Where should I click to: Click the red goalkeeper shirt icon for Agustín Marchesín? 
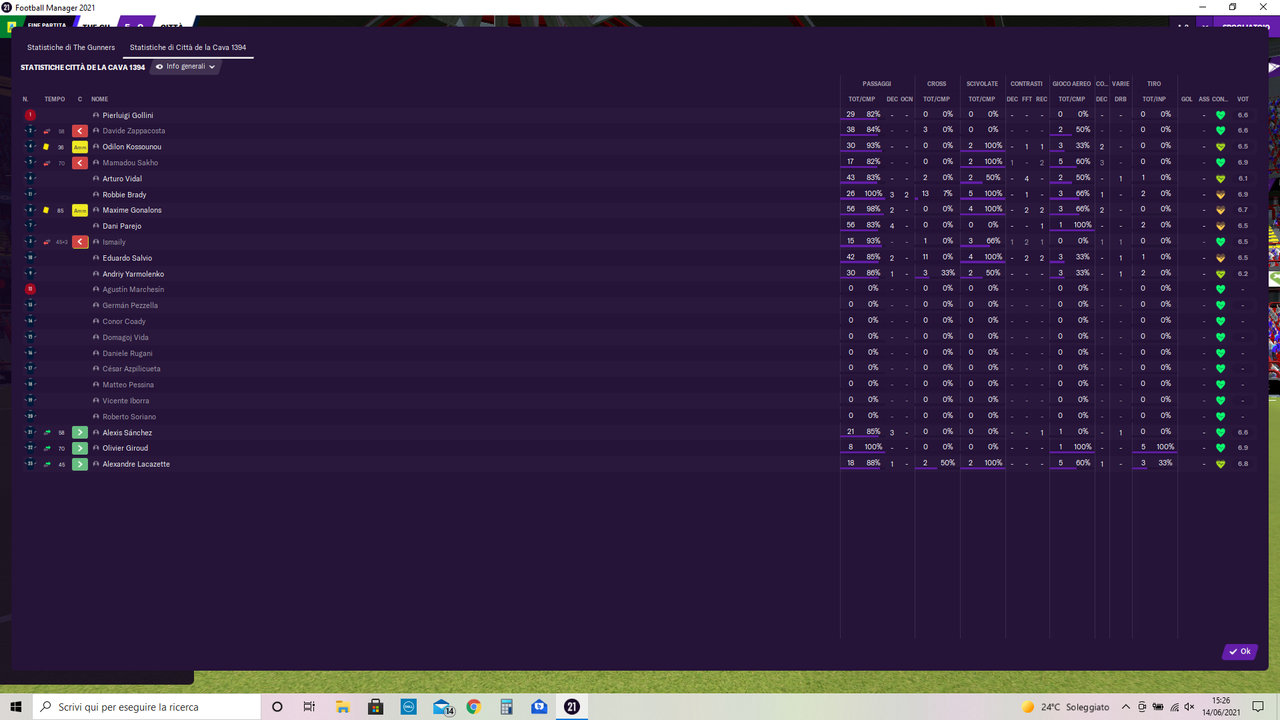pyautogui.click(x=30, y=289)
